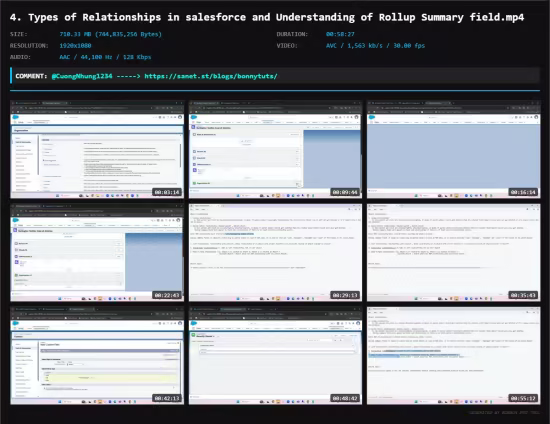Image resolution: width=550 pixels, height=424 pixels.
Task: Click the SIZE: label
Action: point(19,34)
